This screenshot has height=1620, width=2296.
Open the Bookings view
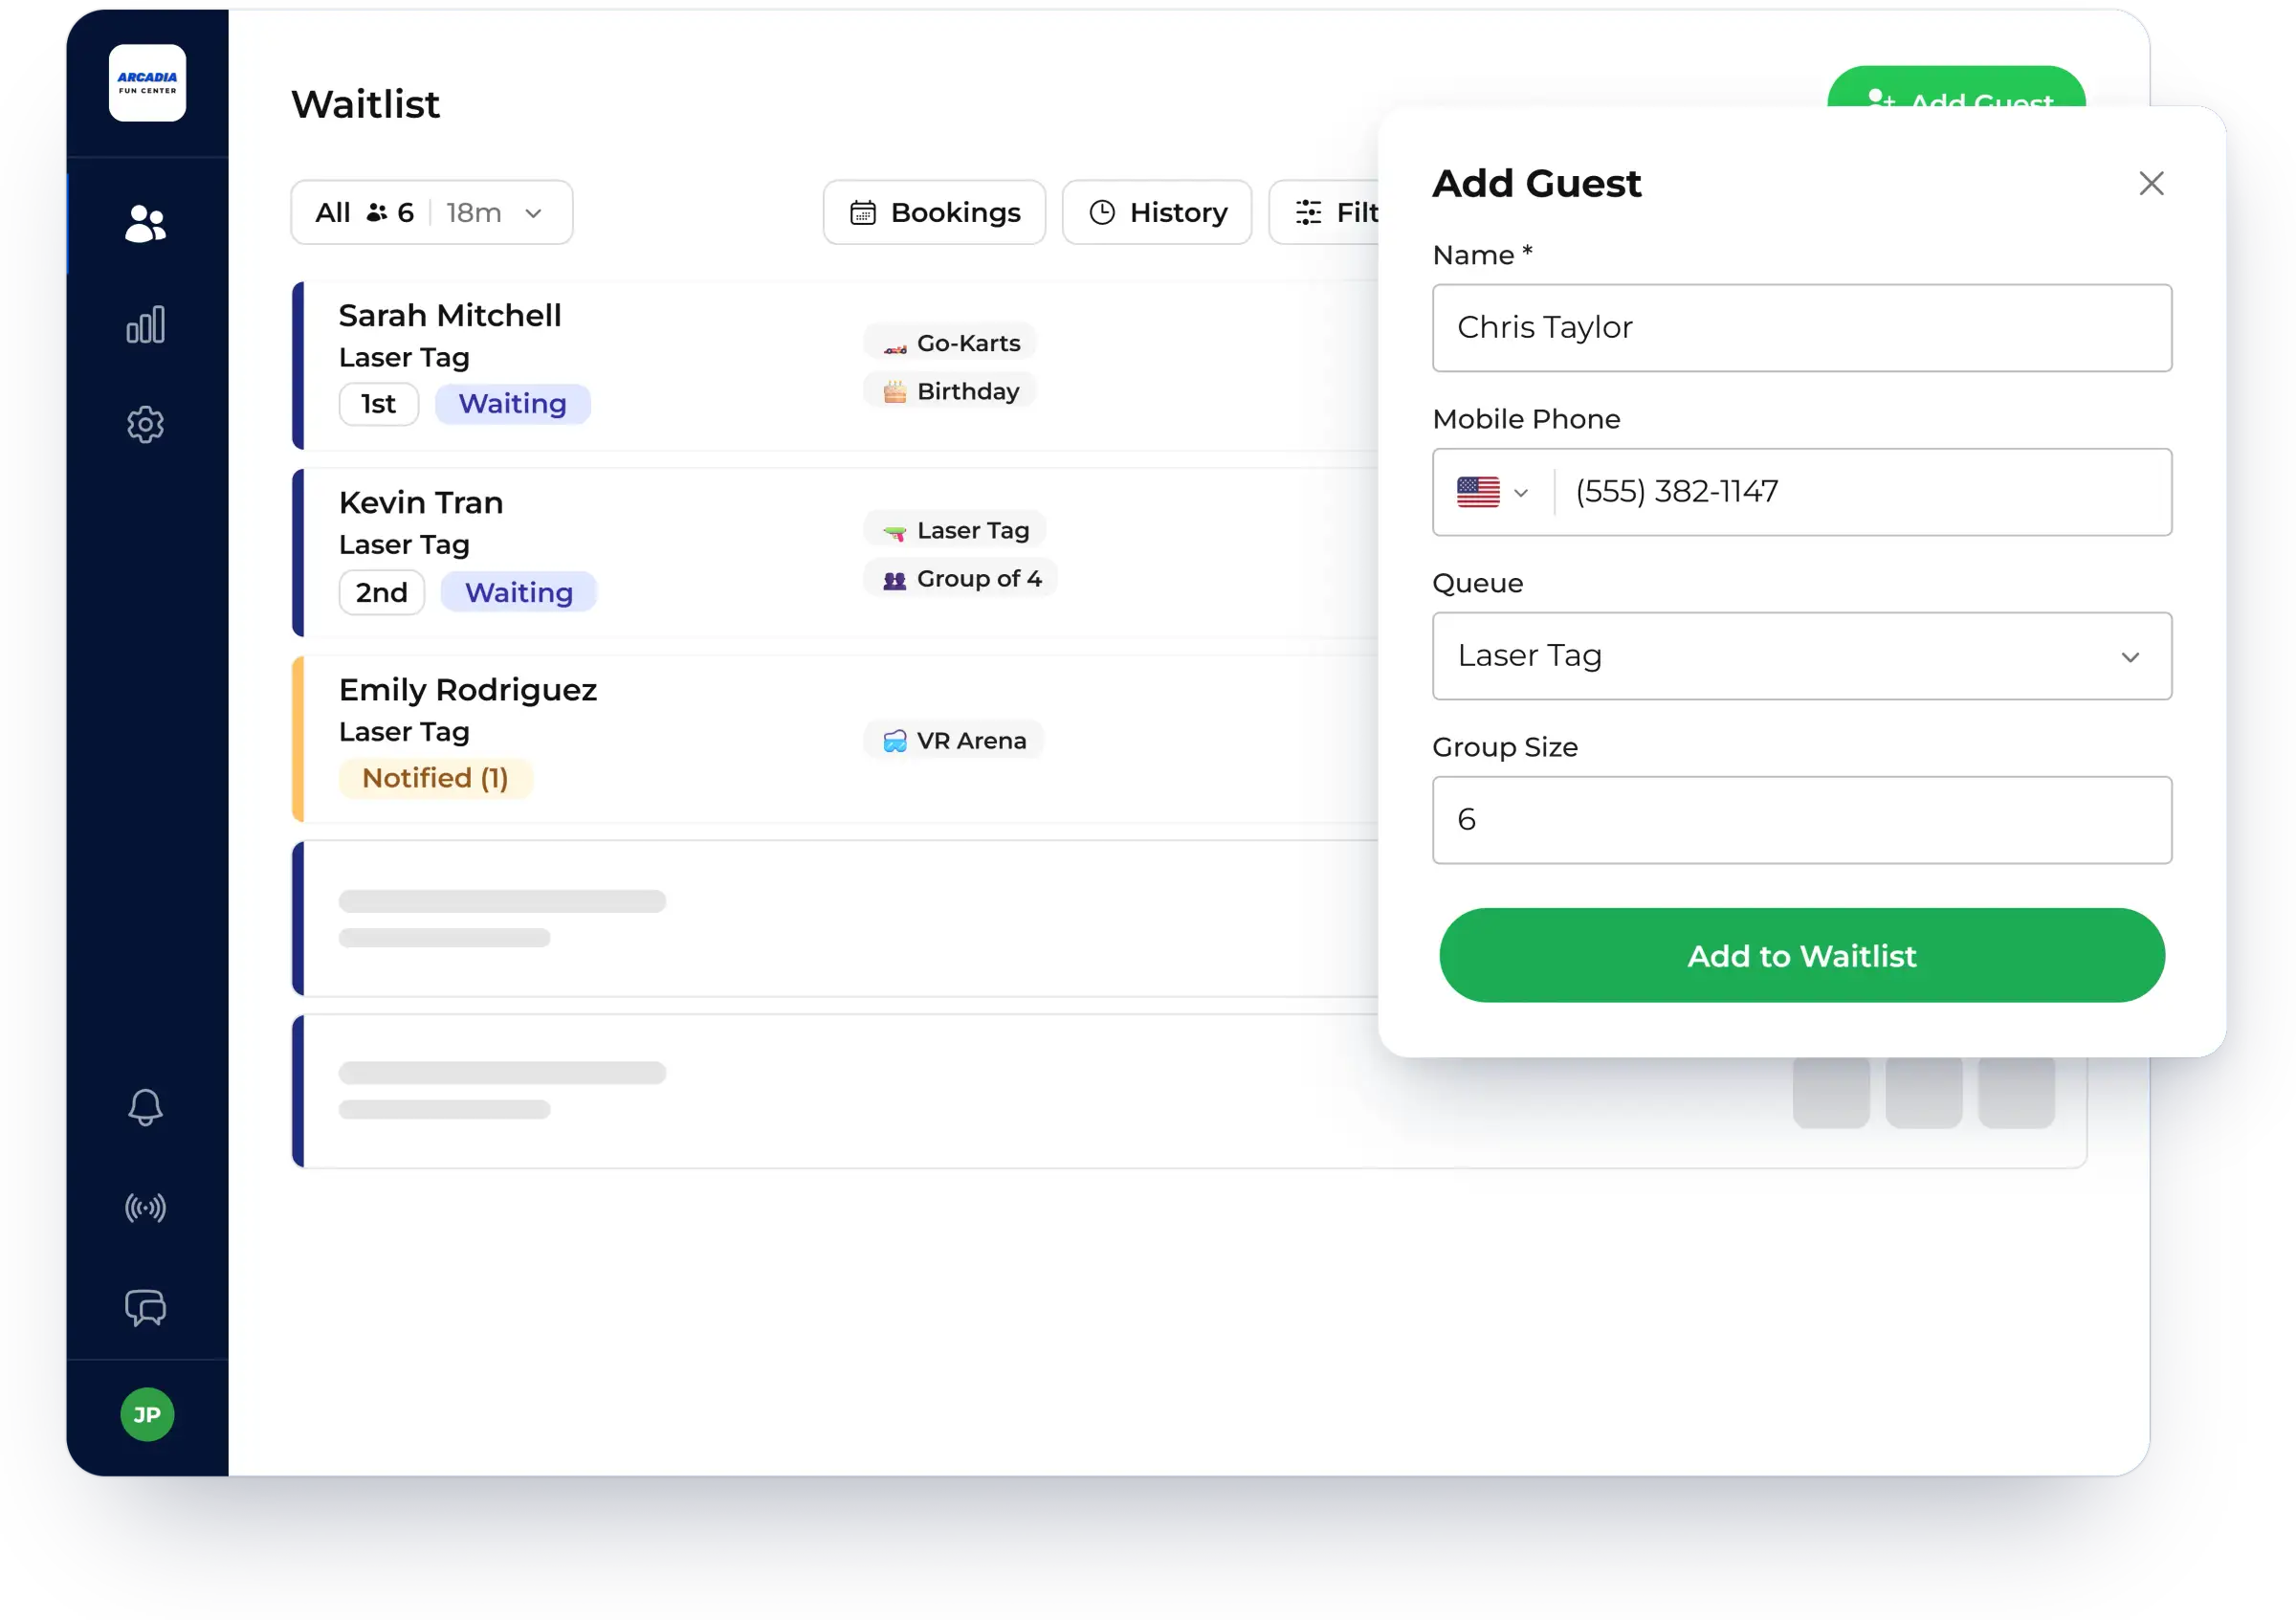click(934, 212)
